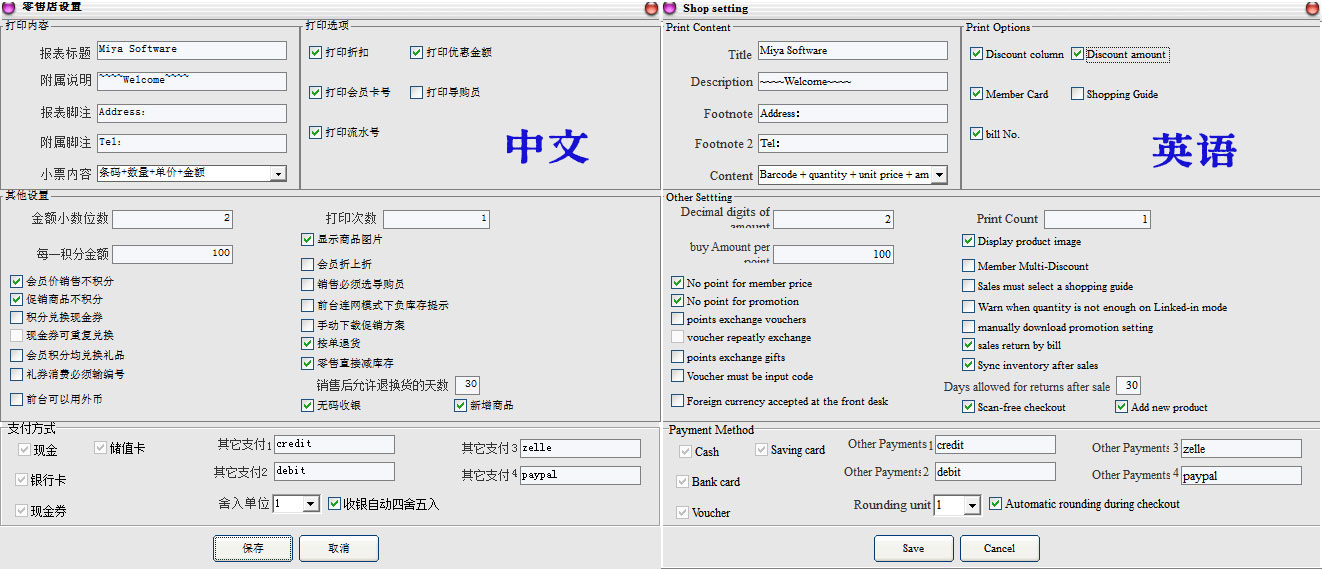Click the Description input field
This screenshot has width=1322, height=569.
tap(852, 82)
